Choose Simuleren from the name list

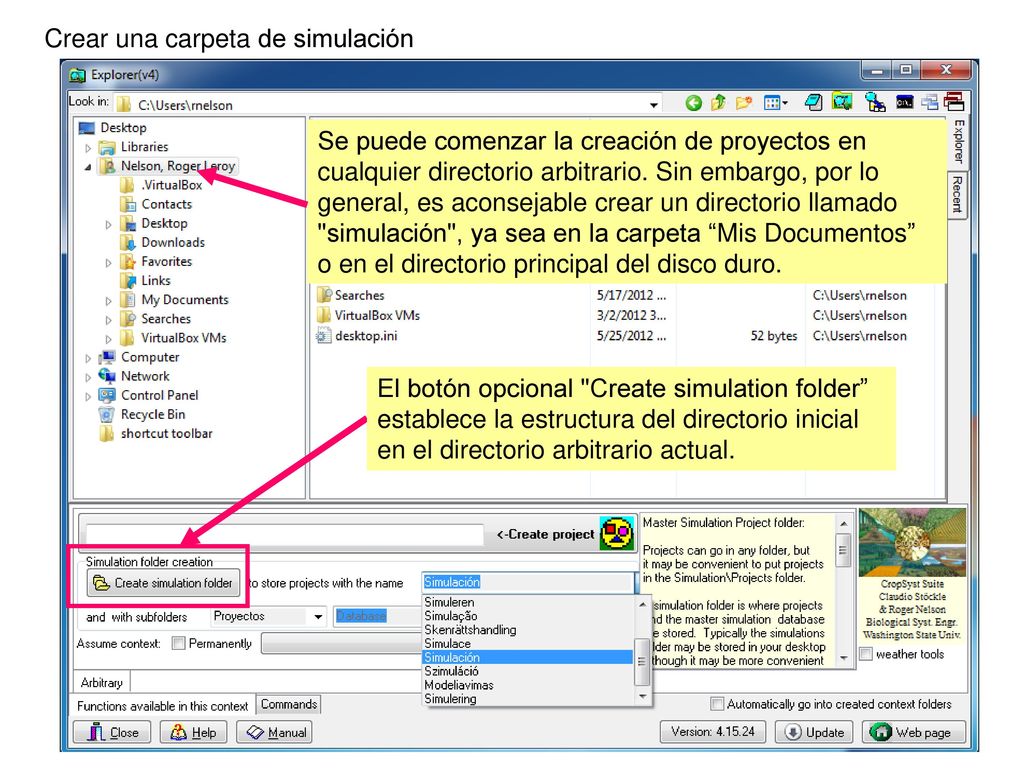coord(449,602)
